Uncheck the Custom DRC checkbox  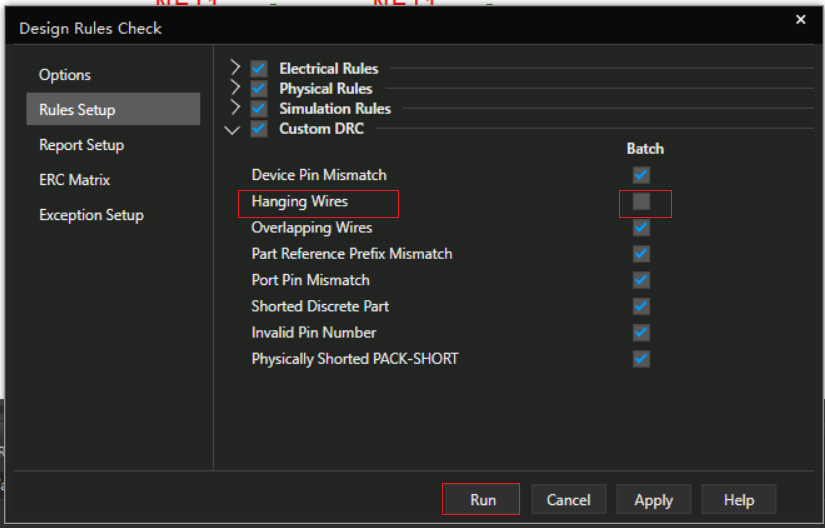(259, 128)
